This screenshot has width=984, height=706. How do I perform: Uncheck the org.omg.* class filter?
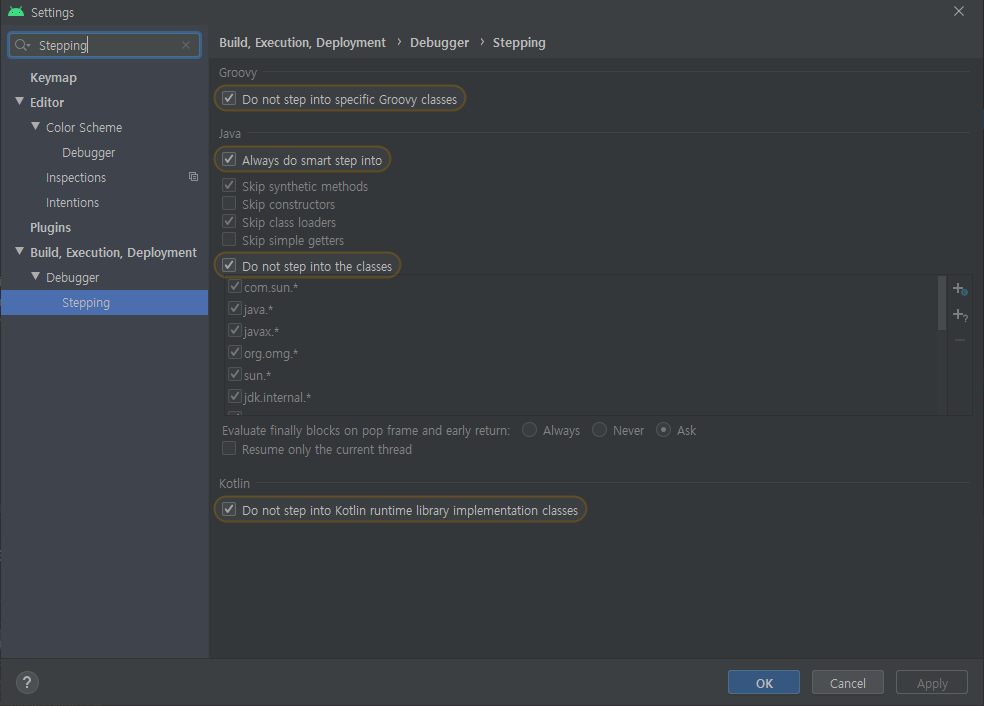pos(235,353)
